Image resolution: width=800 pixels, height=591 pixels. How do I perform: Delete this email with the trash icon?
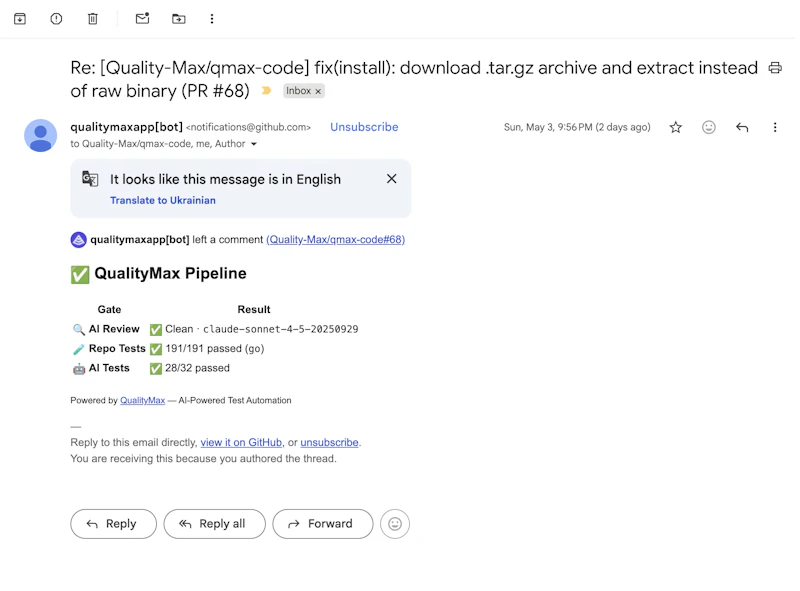(x=92, y=19)
